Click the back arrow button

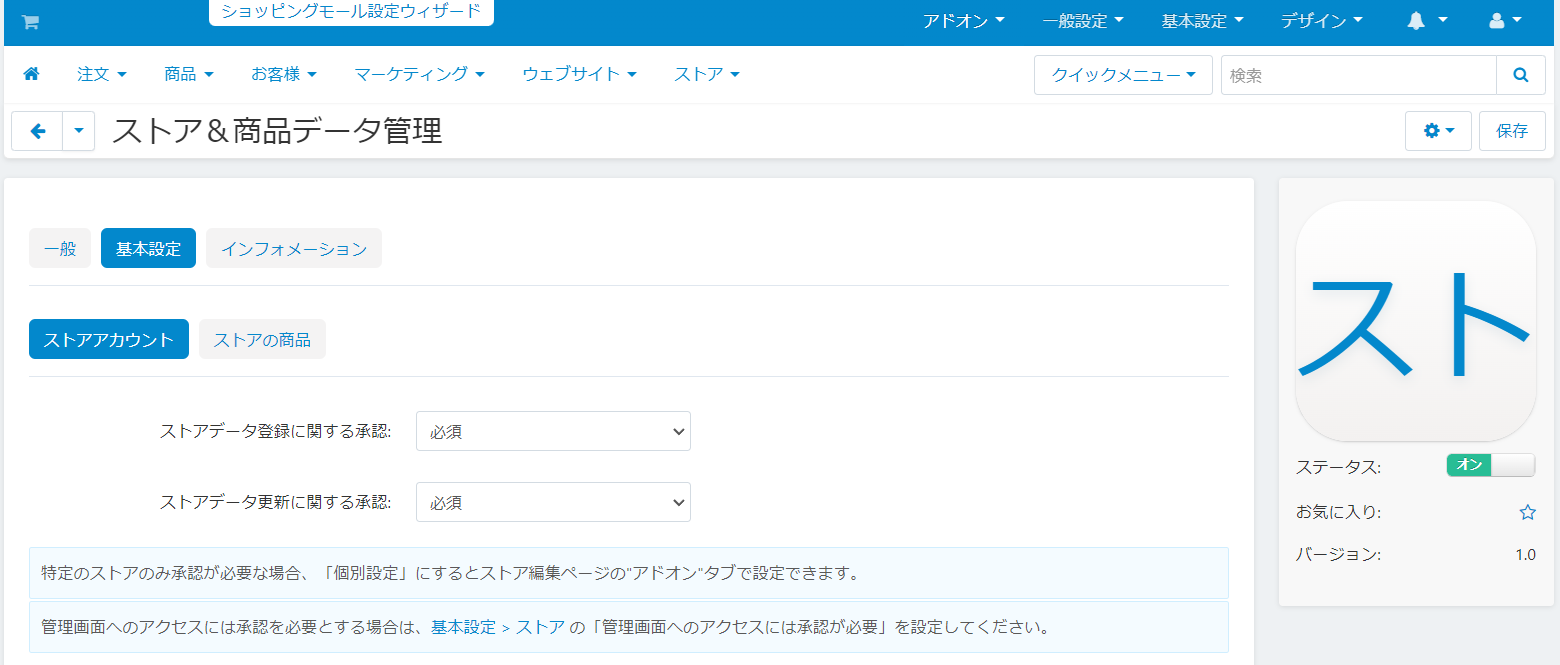[x=38, y=131]
